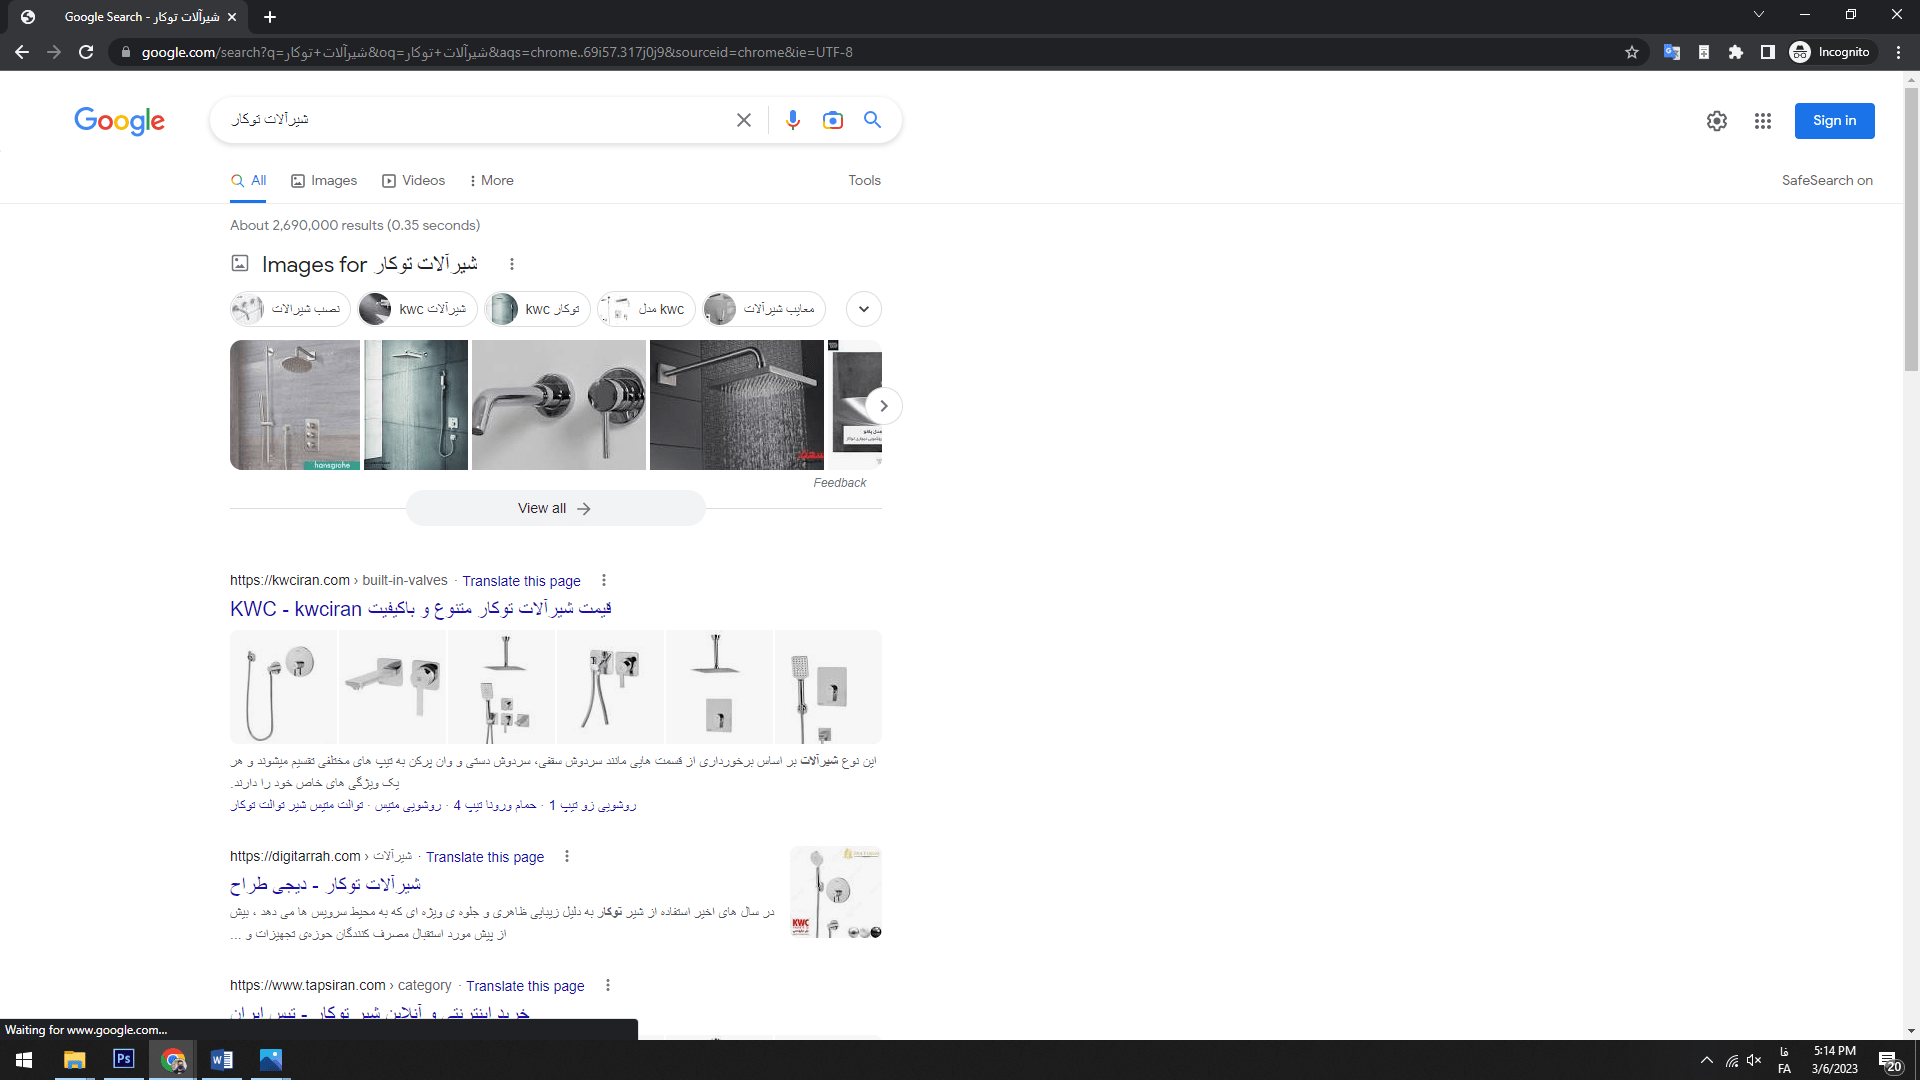Viewport: 1920px width, 1080px height.
Task: Reload the current page
Action: pos(86,52)
